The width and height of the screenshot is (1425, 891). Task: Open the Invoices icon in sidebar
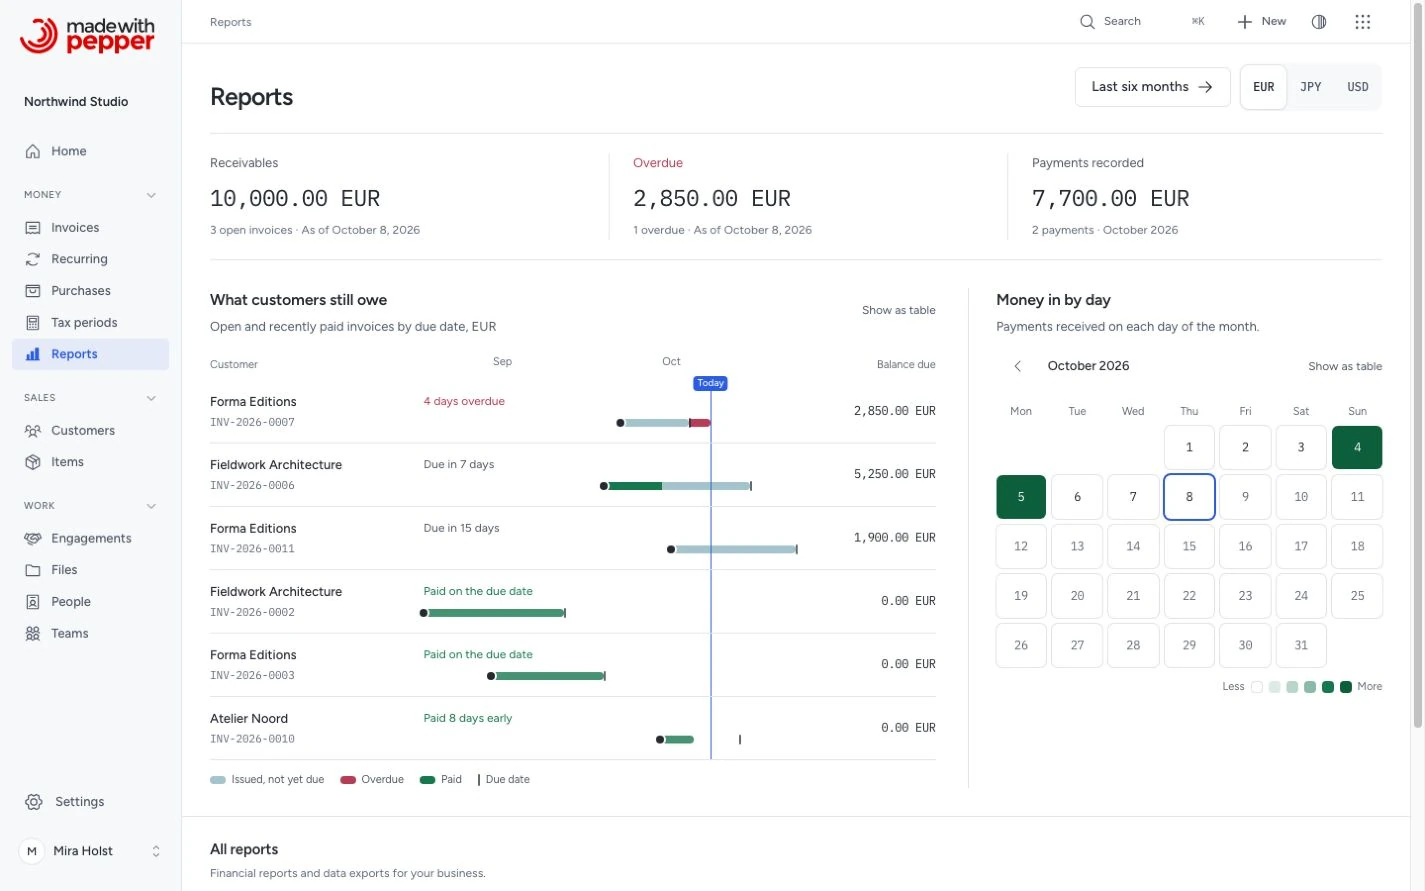33,228
